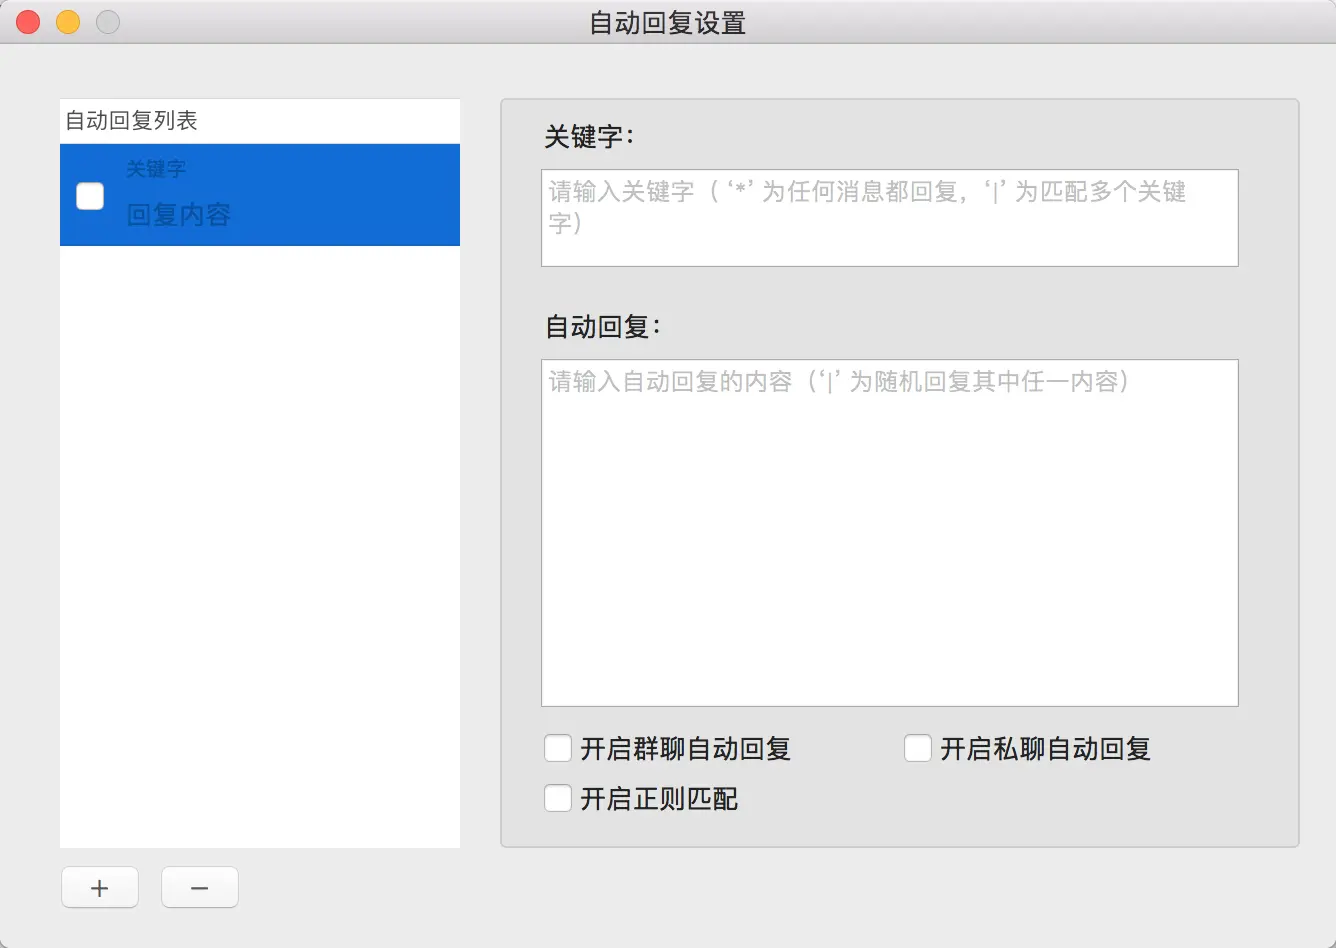This screenshot has height=948, width=1336.
Task: Add a new auto-reply rule with plus button
Action: pyautogui.click(x=100, y=887)
